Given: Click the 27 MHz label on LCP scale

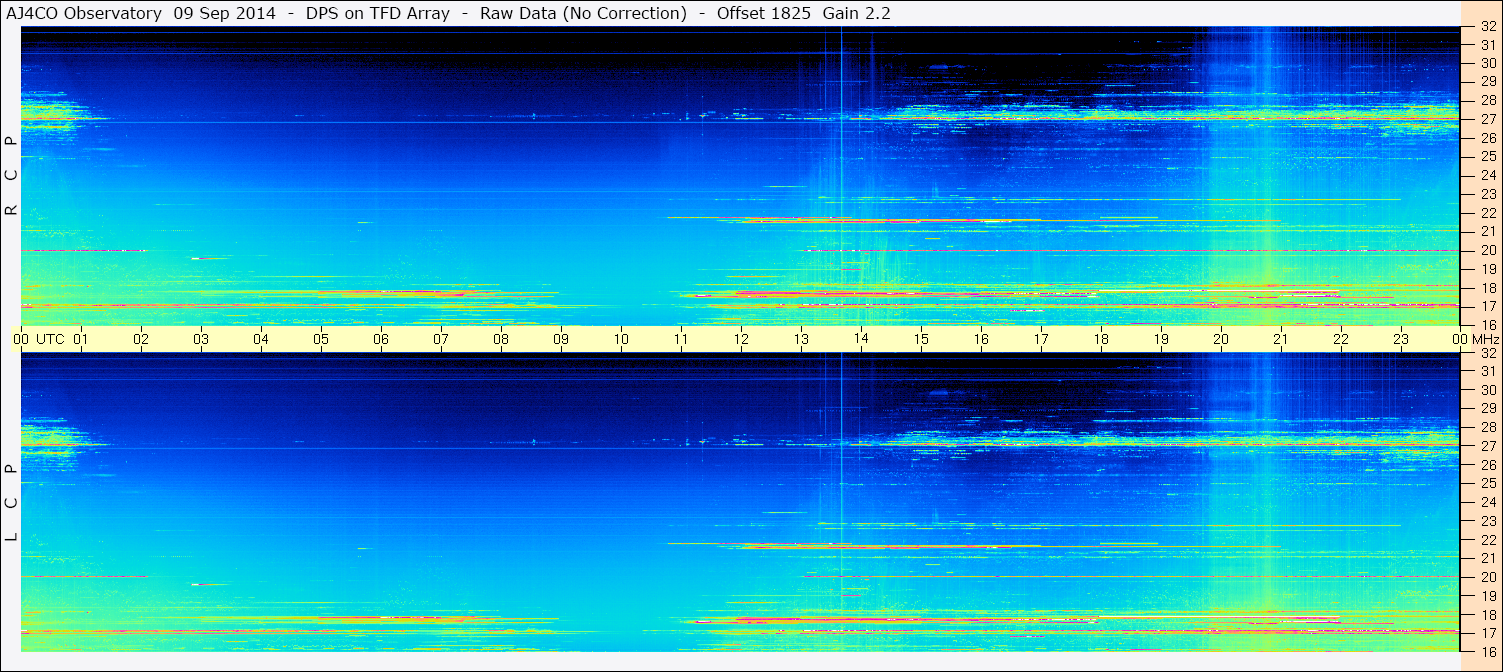Looking at the screenshot, I should (1488, 446).
